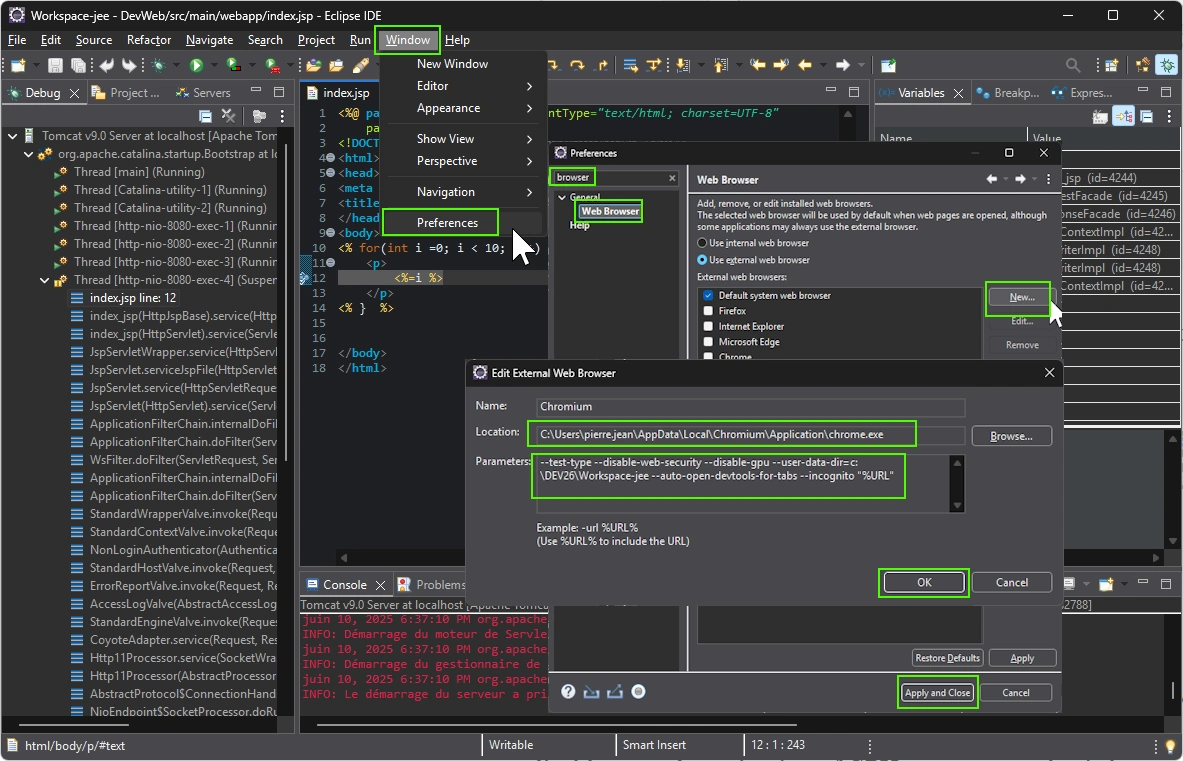Image resolution: width=1183 pixels, height=761 pixels.
Task: Click the editor horizontal scrollbar left arrow
Action: 344,558
